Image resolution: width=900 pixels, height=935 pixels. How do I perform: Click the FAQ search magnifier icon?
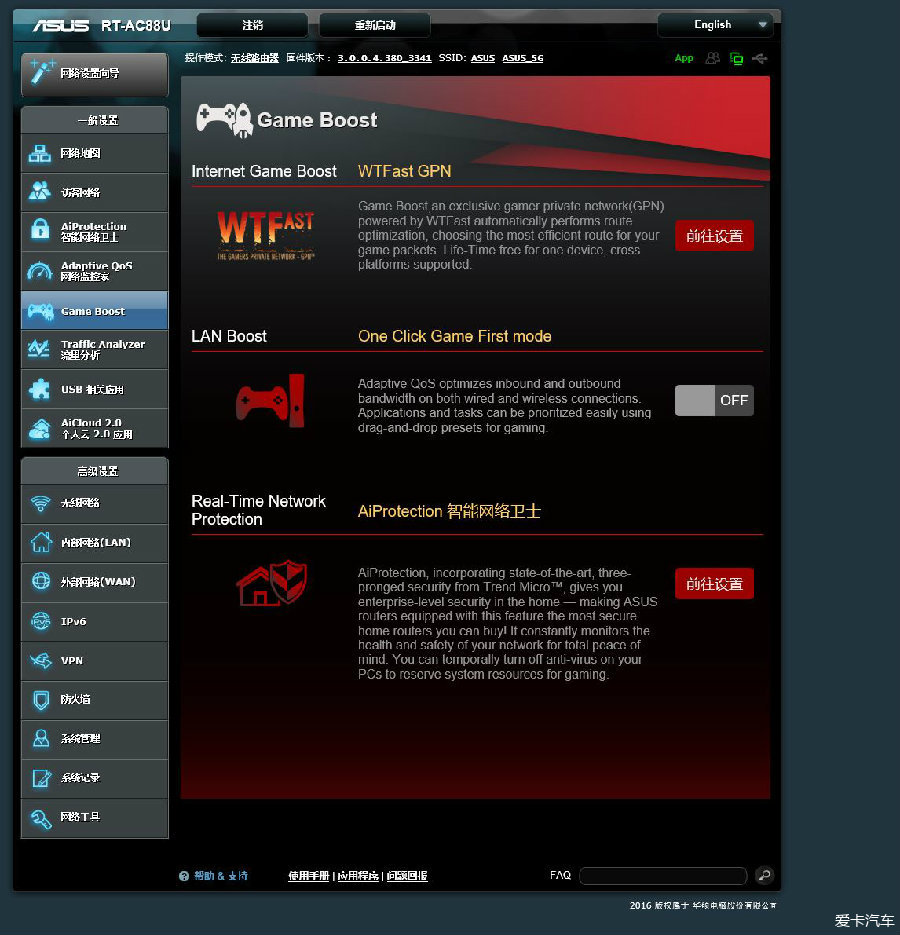764,875
